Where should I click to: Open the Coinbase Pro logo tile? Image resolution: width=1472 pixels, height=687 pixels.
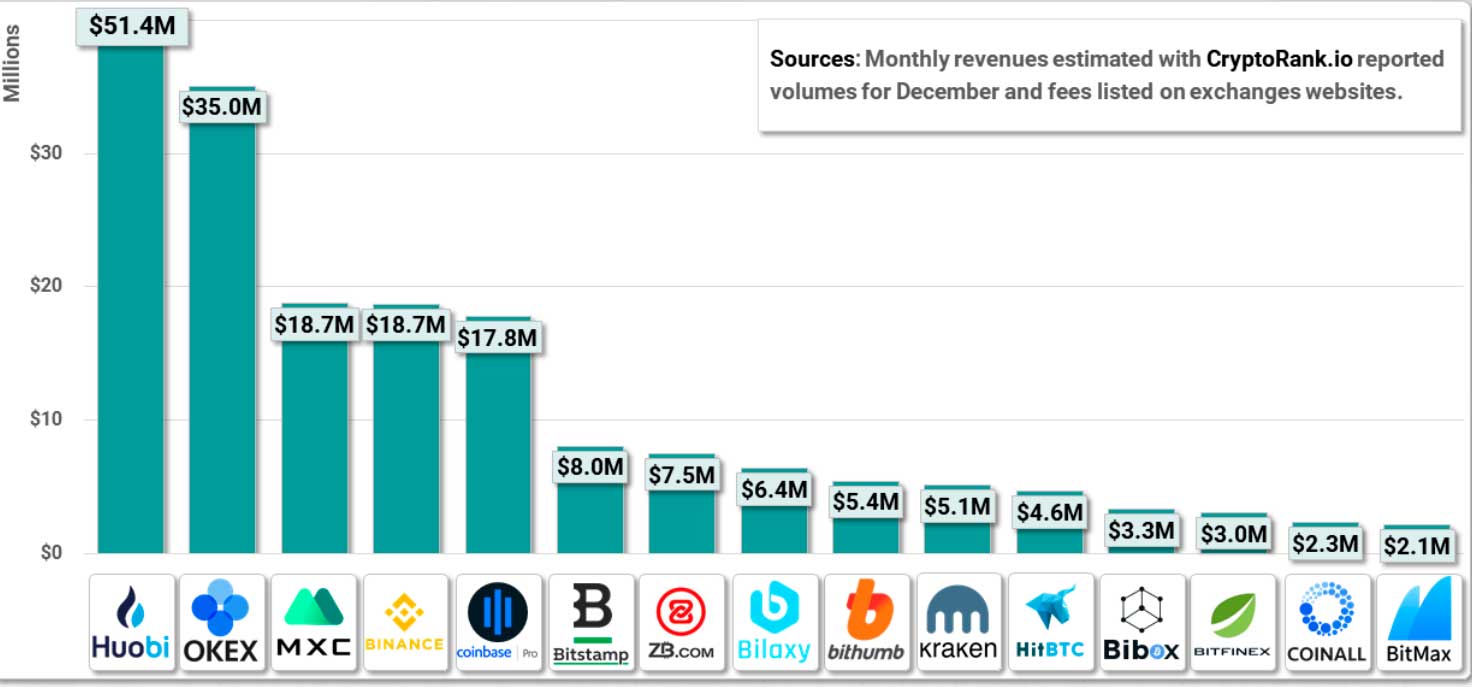[x=498, y=621]
